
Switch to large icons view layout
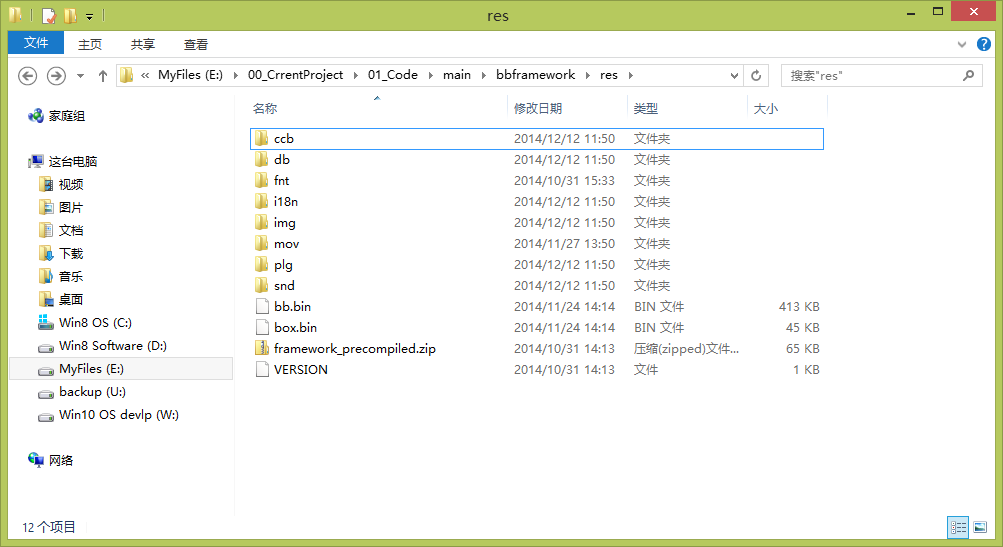980,527
